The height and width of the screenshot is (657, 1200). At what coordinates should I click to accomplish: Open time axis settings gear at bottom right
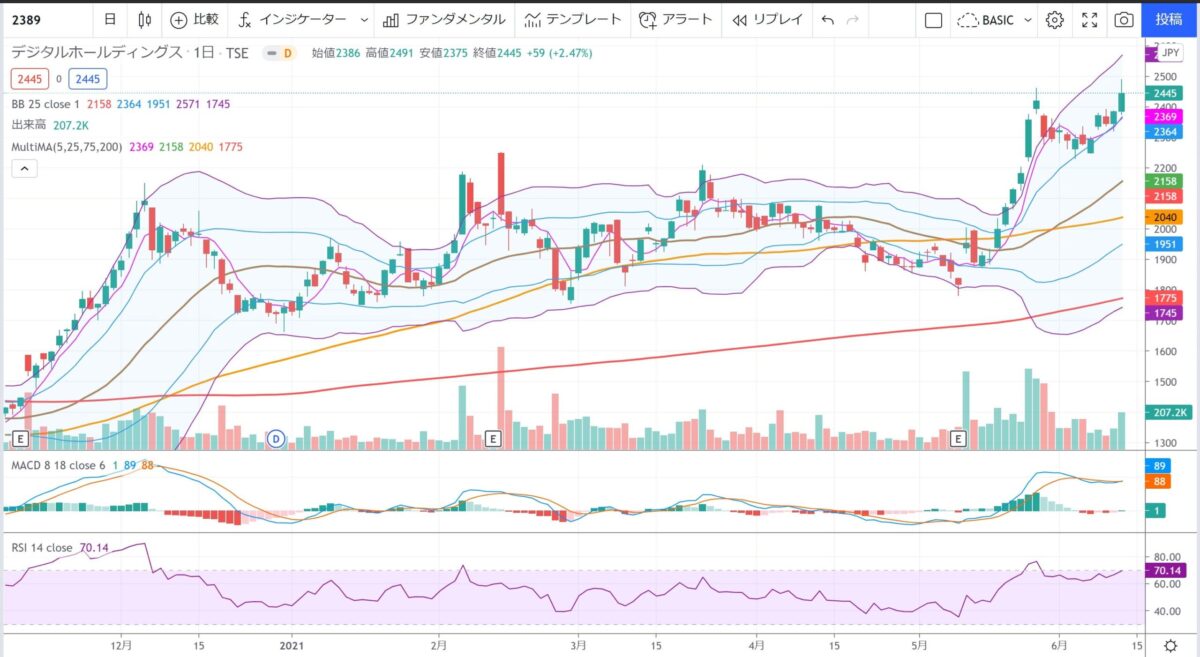point(1171,646)
